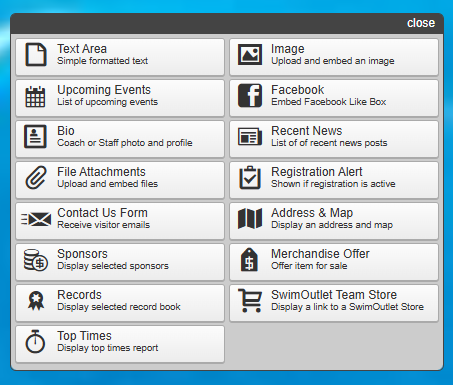Click the stopwatch icon for Top Times
The image size is (453, 385).
tap(35, 341)
